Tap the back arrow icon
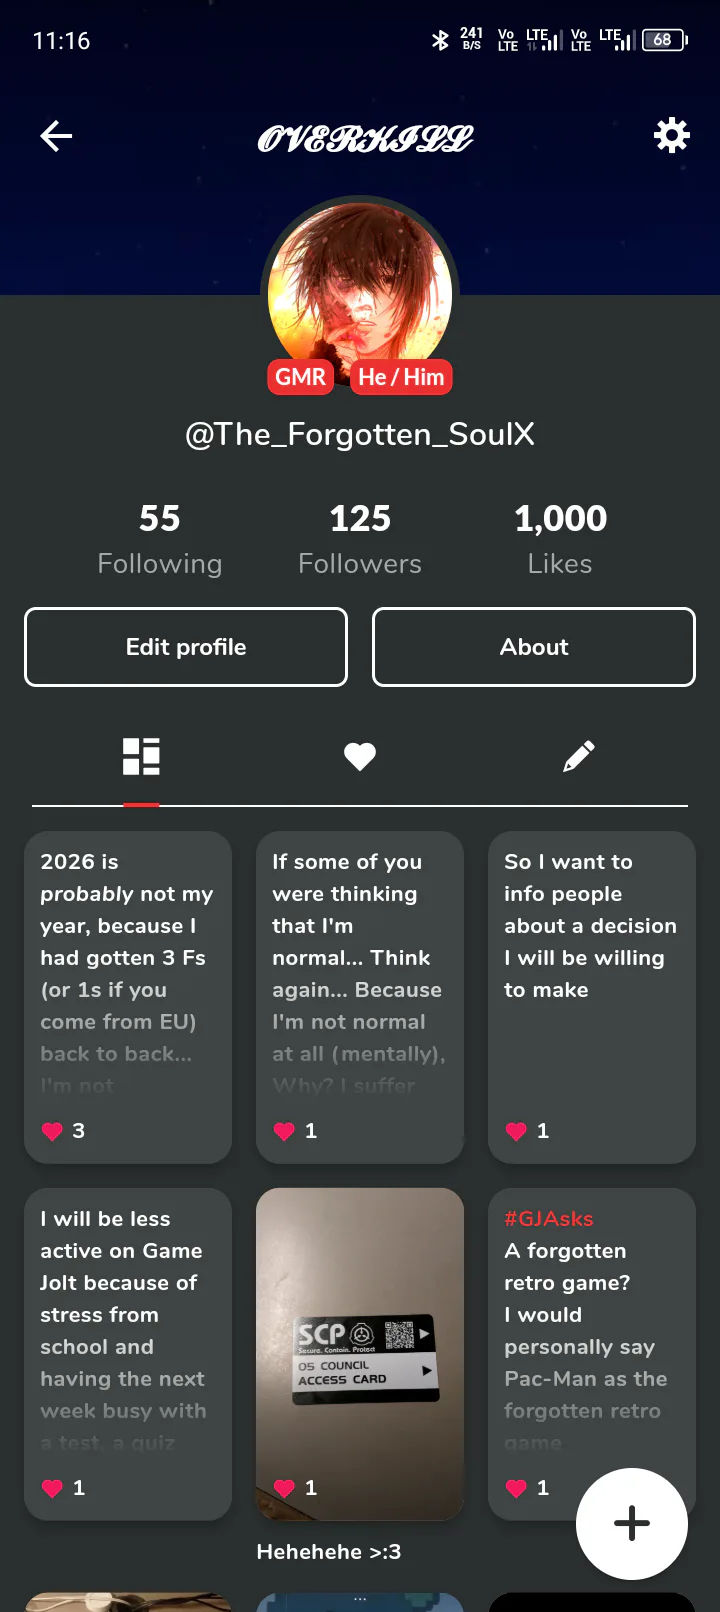This screenshot has height=1612, width=720. point(56,136)
